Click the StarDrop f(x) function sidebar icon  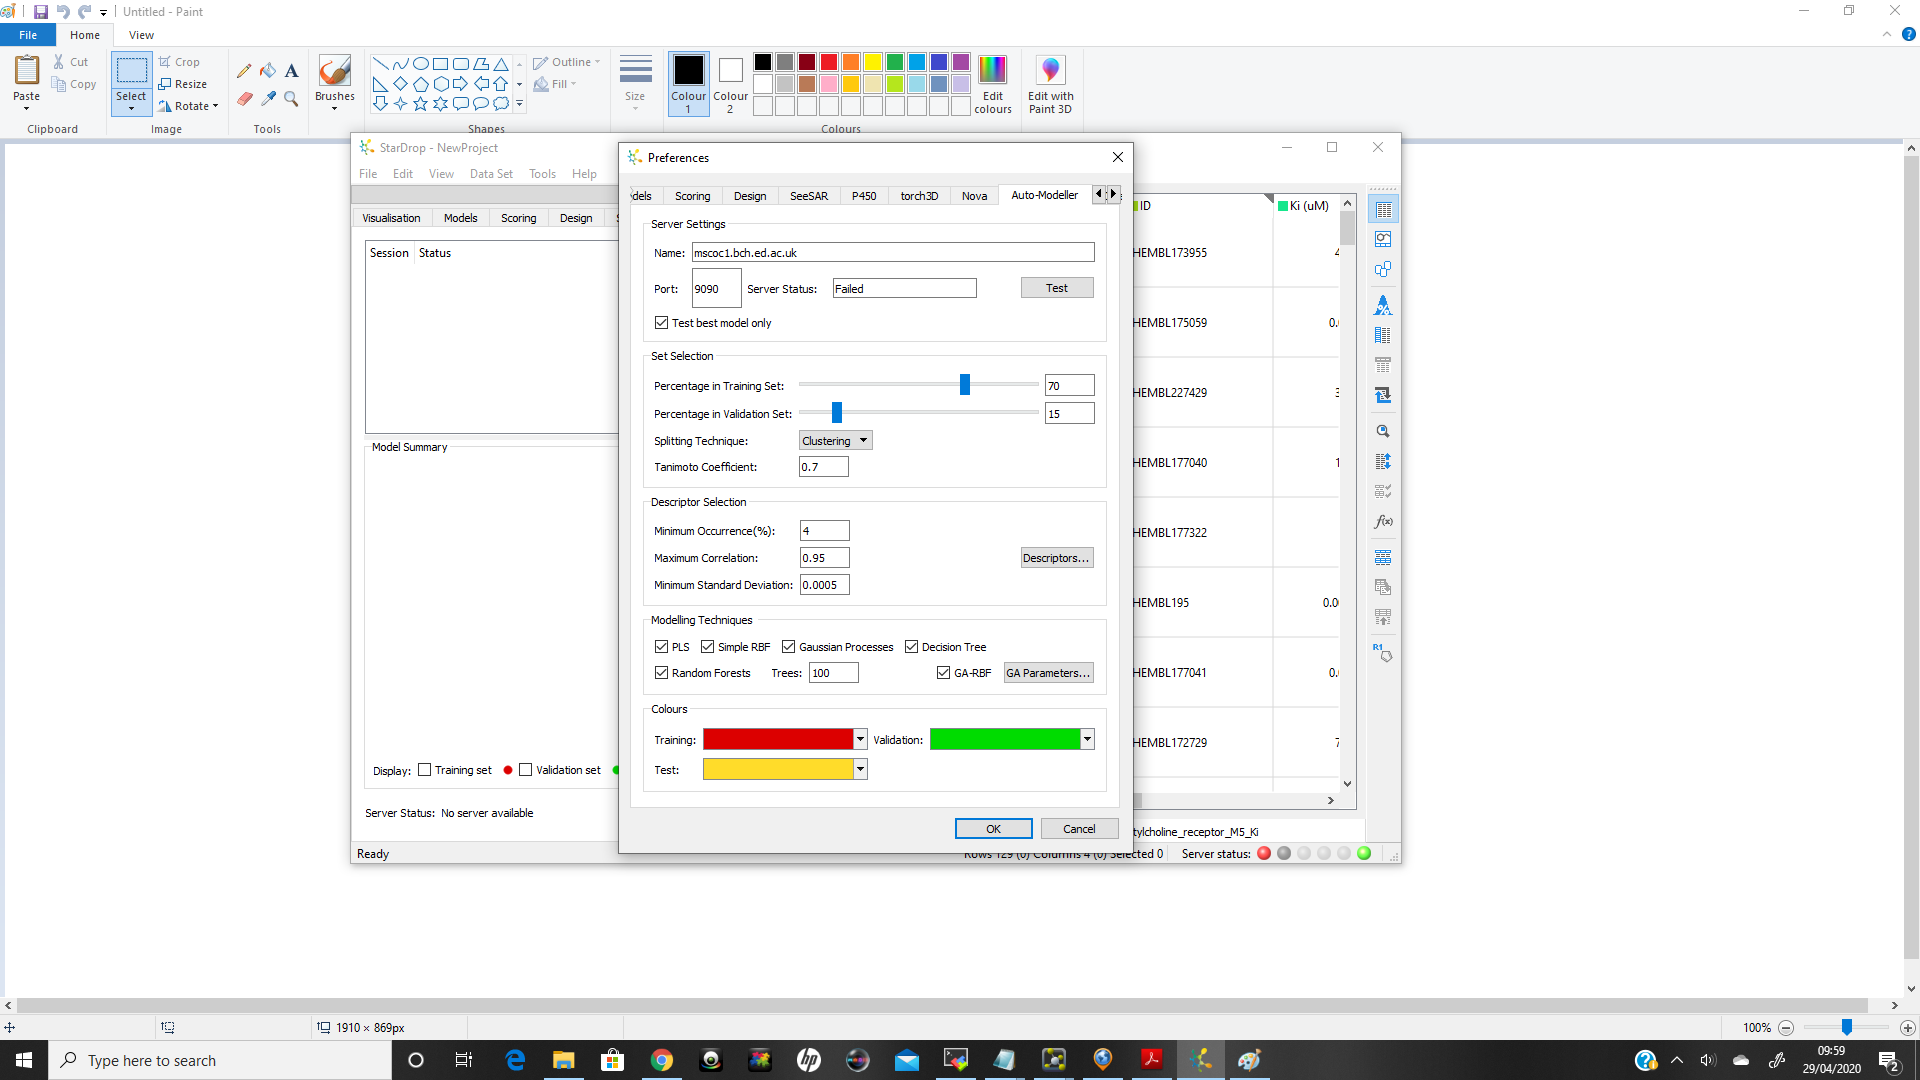[1383, 521]
